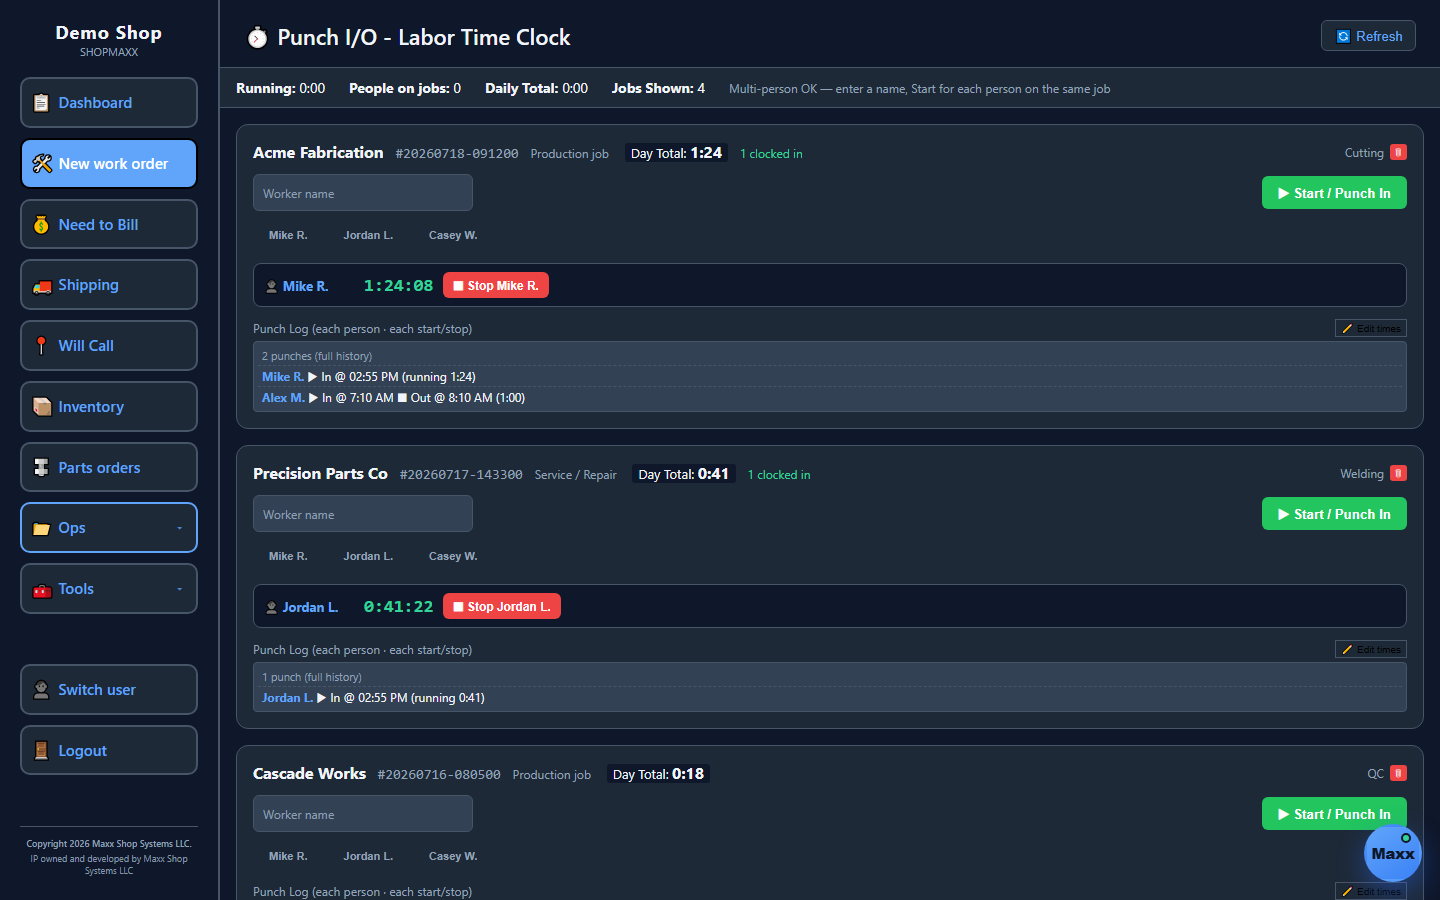Viewport: 1440px width, 900px height.
Task: Select job number #20260717-143300
Action: pos(461,475)
